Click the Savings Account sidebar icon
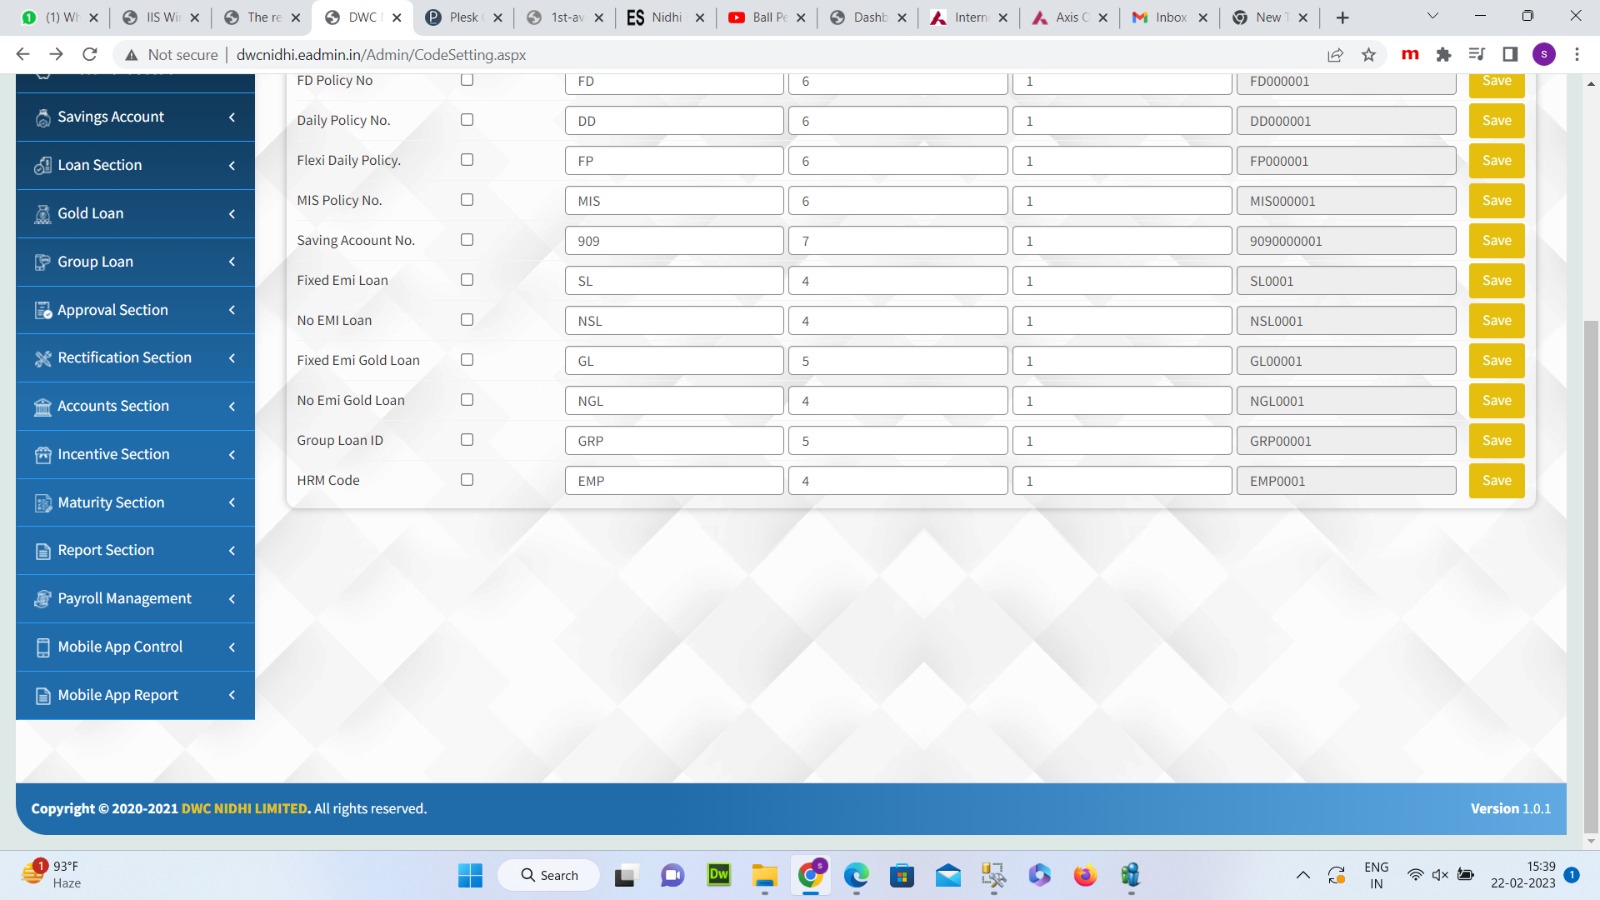This screenshot has height=900, width=1600. click(x=43, y=118)
